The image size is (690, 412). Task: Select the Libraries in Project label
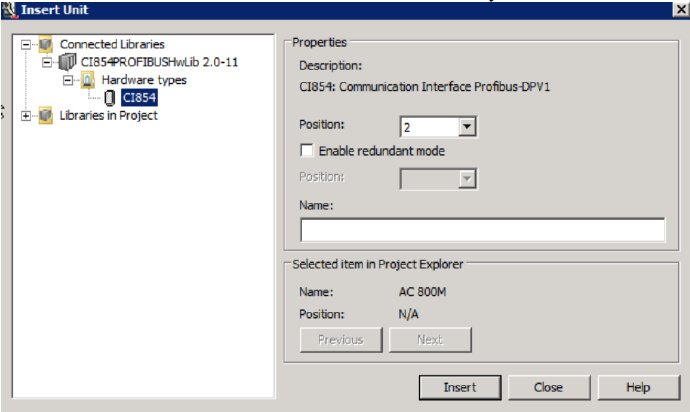108,116
